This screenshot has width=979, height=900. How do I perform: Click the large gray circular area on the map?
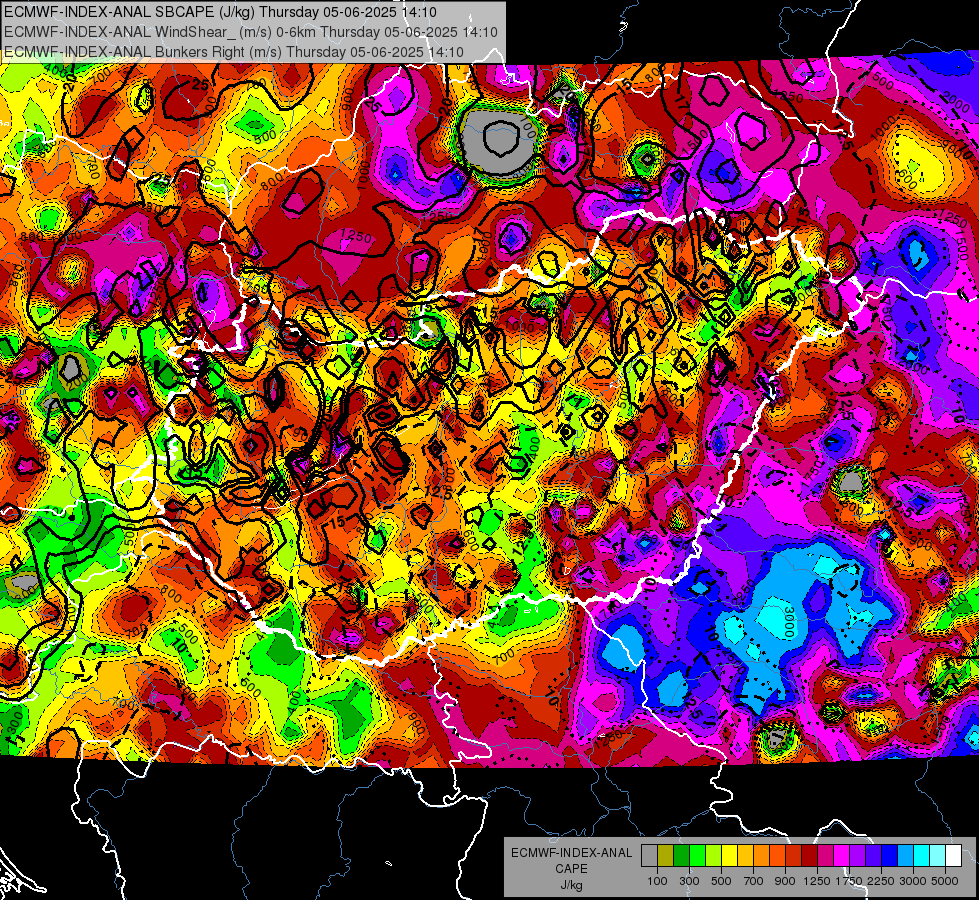[x=497, y=141]
